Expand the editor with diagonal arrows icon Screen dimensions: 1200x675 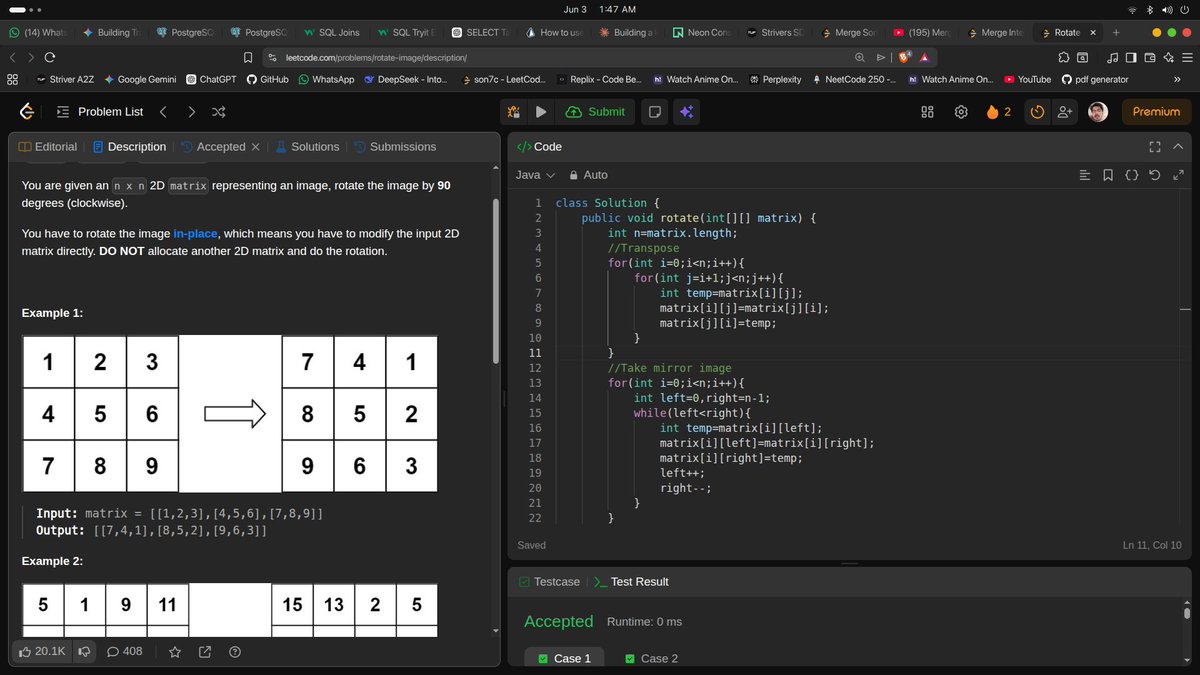coord(1178,175)
